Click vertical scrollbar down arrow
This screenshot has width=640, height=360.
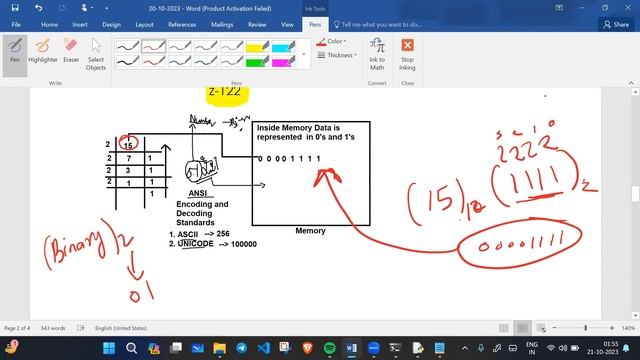click(635, 316)
